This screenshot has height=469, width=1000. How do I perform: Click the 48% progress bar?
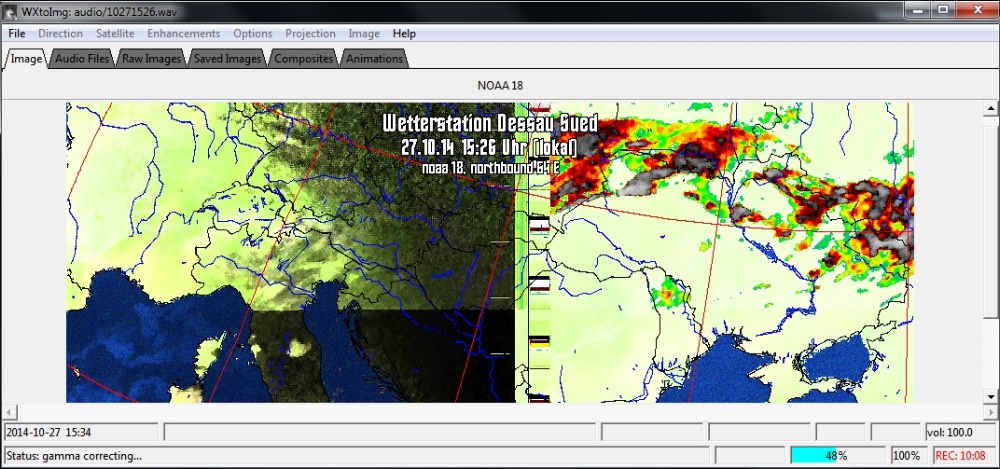tap(836, 456)
